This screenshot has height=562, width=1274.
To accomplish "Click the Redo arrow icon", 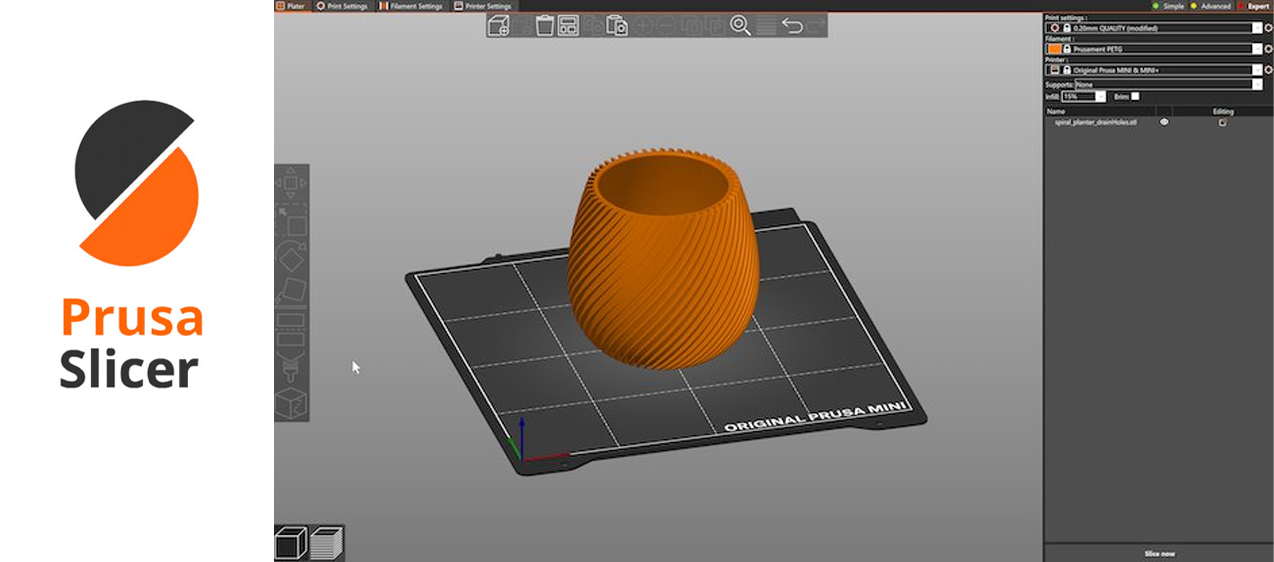I will (x=816, y=25).
